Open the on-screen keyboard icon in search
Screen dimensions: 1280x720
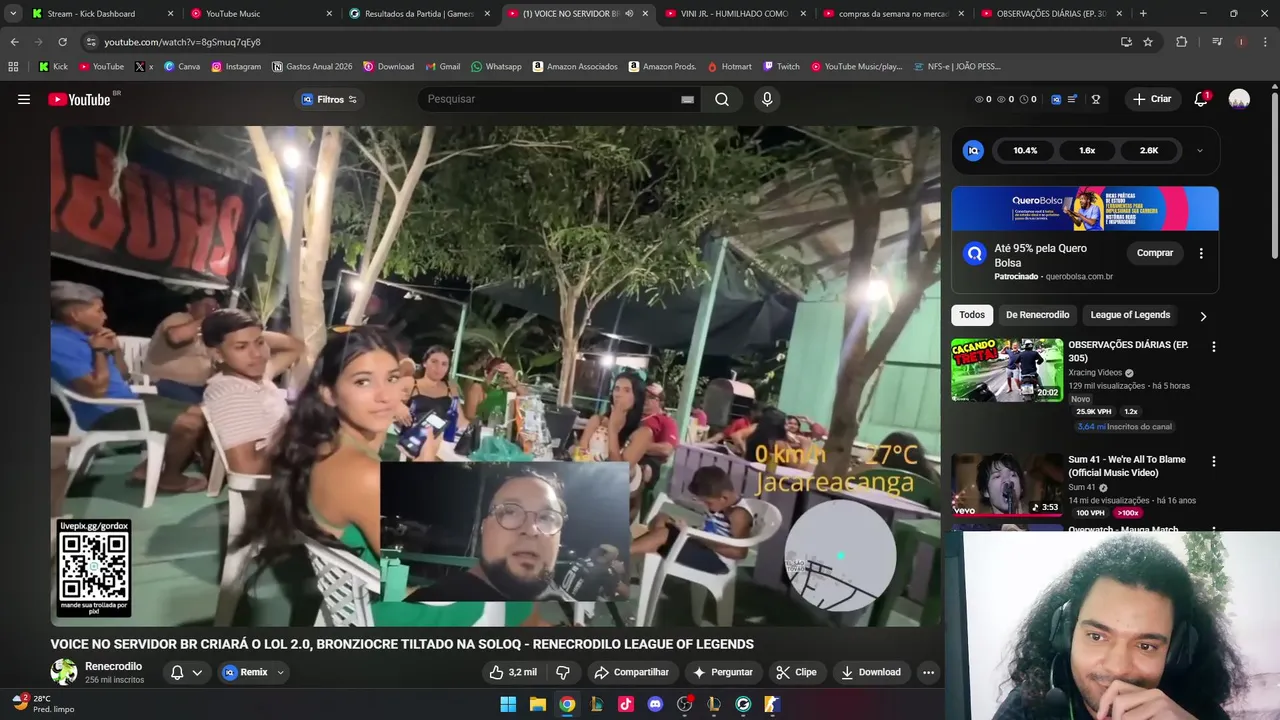tap(688, 99)
